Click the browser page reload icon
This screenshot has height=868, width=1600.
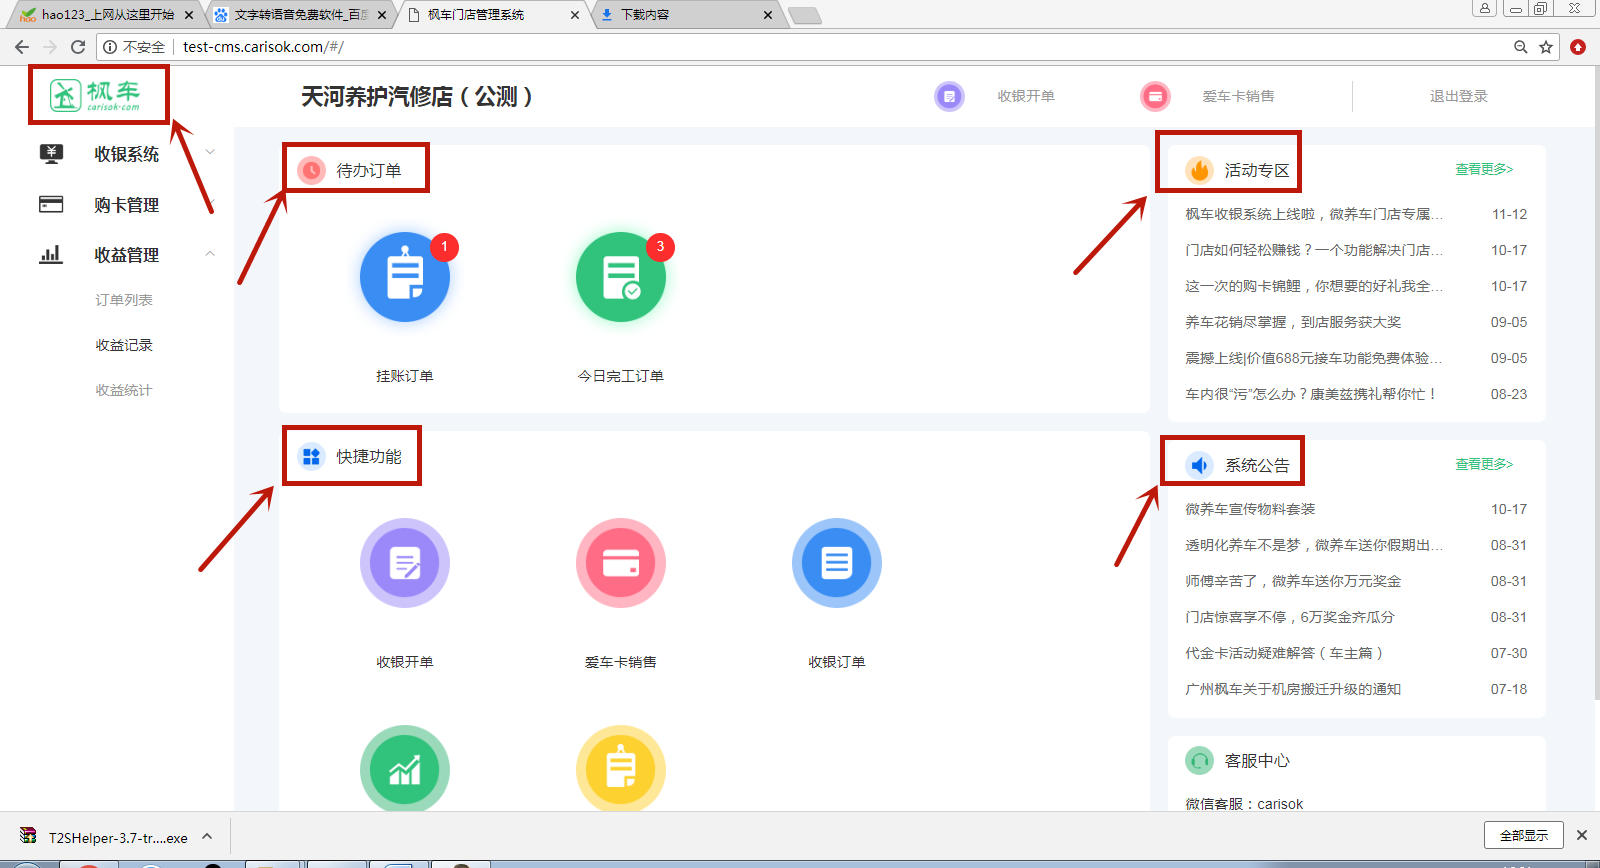[78, 47]
